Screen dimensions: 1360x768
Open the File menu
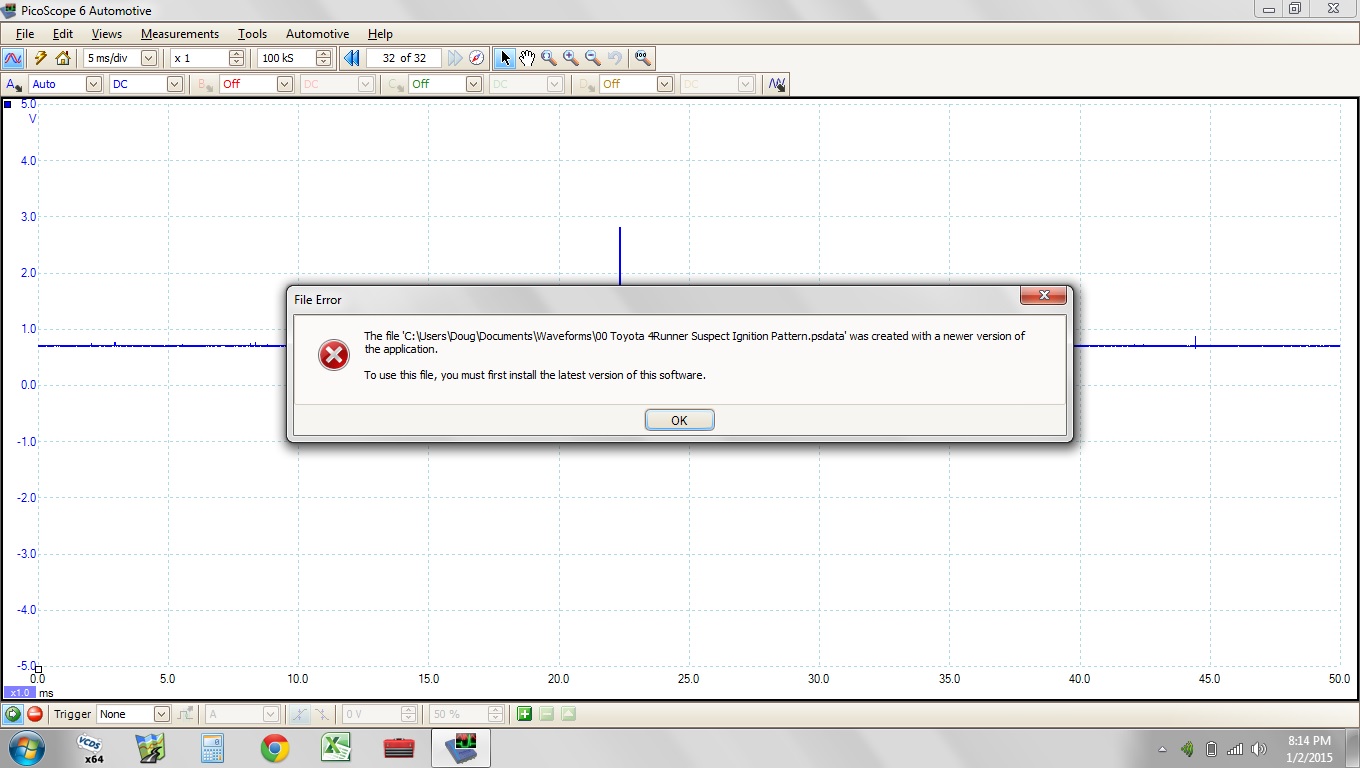(25, 34)
